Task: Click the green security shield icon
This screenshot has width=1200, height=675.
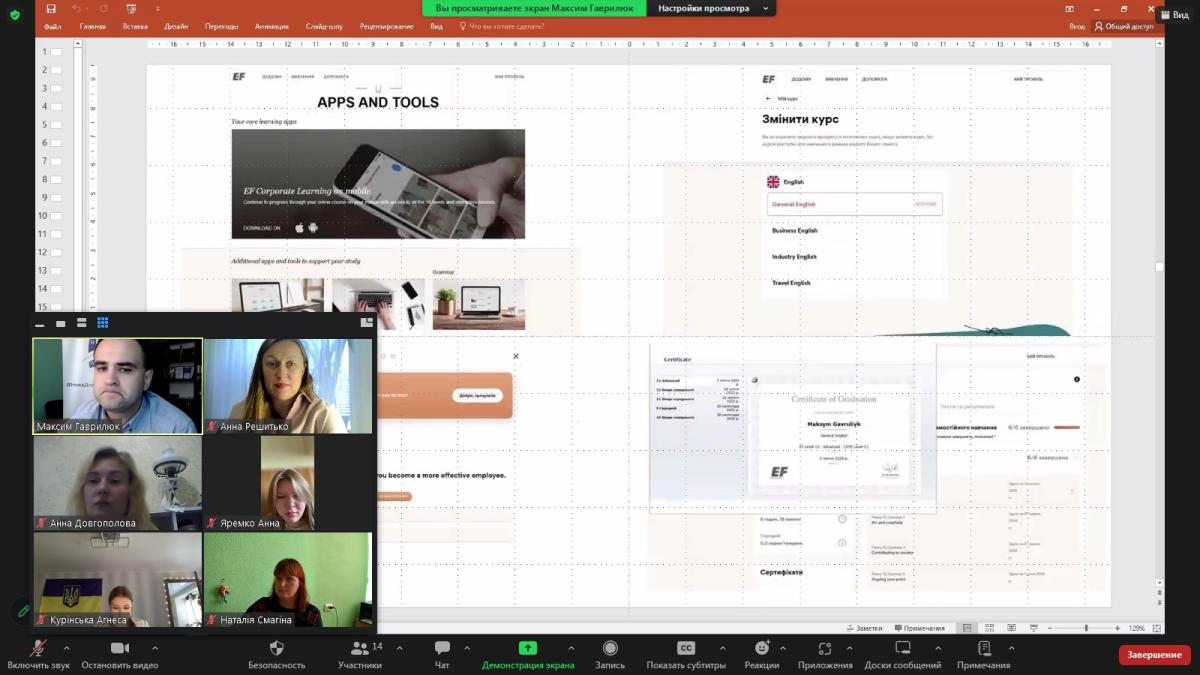Action: click(14, 15)
